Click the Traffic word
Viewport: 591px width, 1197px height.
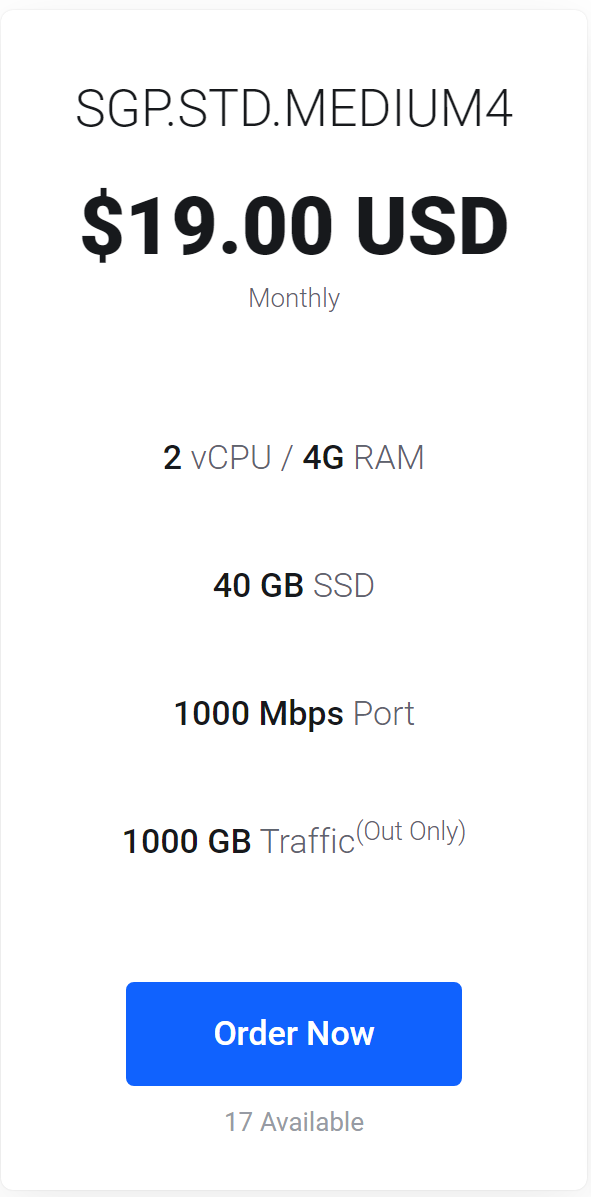point(308,841)
